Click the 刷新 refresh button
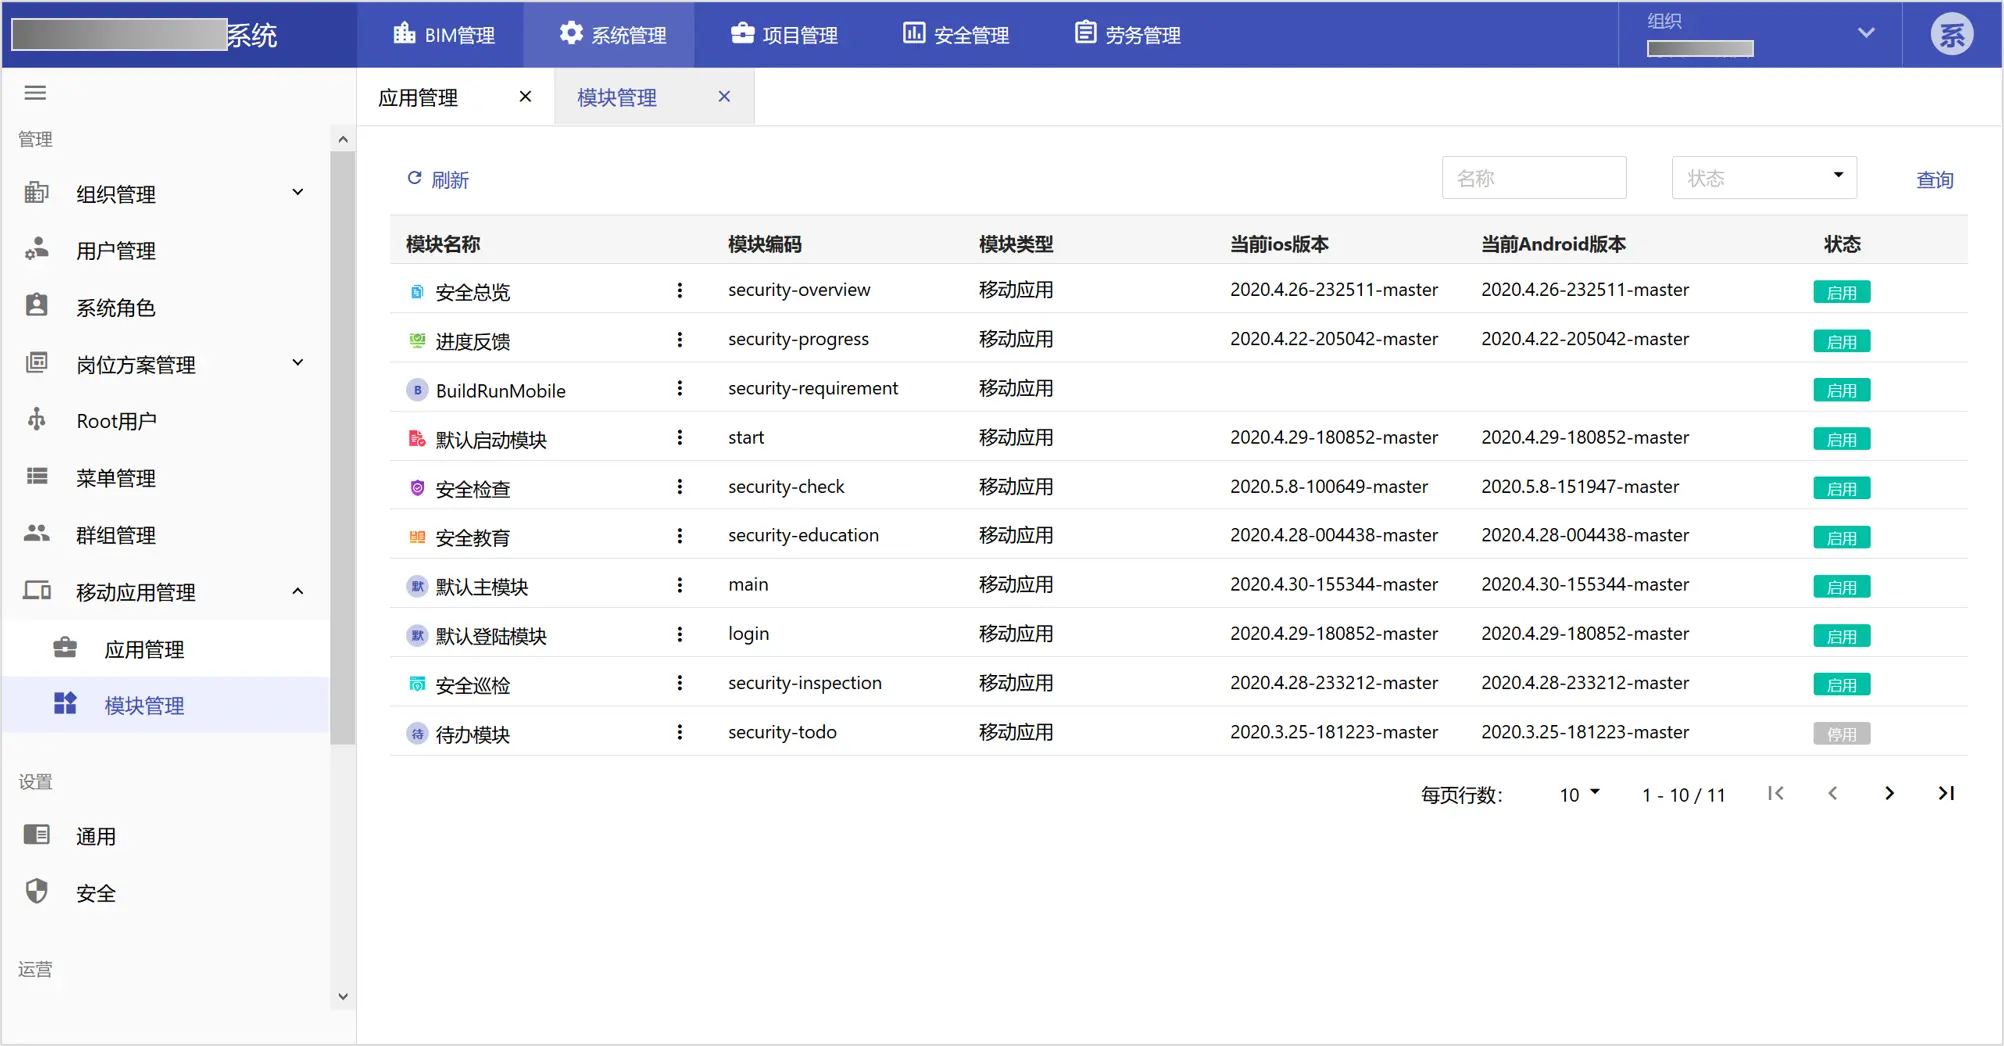 click(x=437, y=179)
